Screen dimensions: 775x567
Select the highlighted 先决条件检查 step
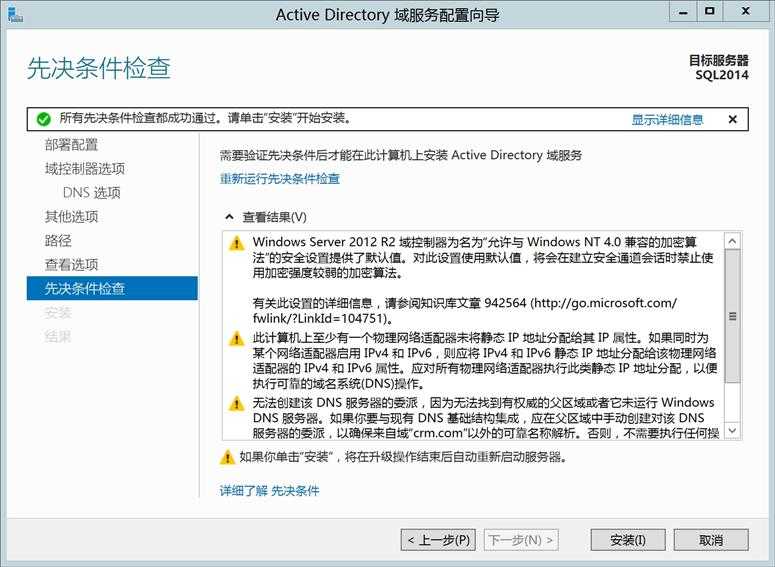pos(112,288)
